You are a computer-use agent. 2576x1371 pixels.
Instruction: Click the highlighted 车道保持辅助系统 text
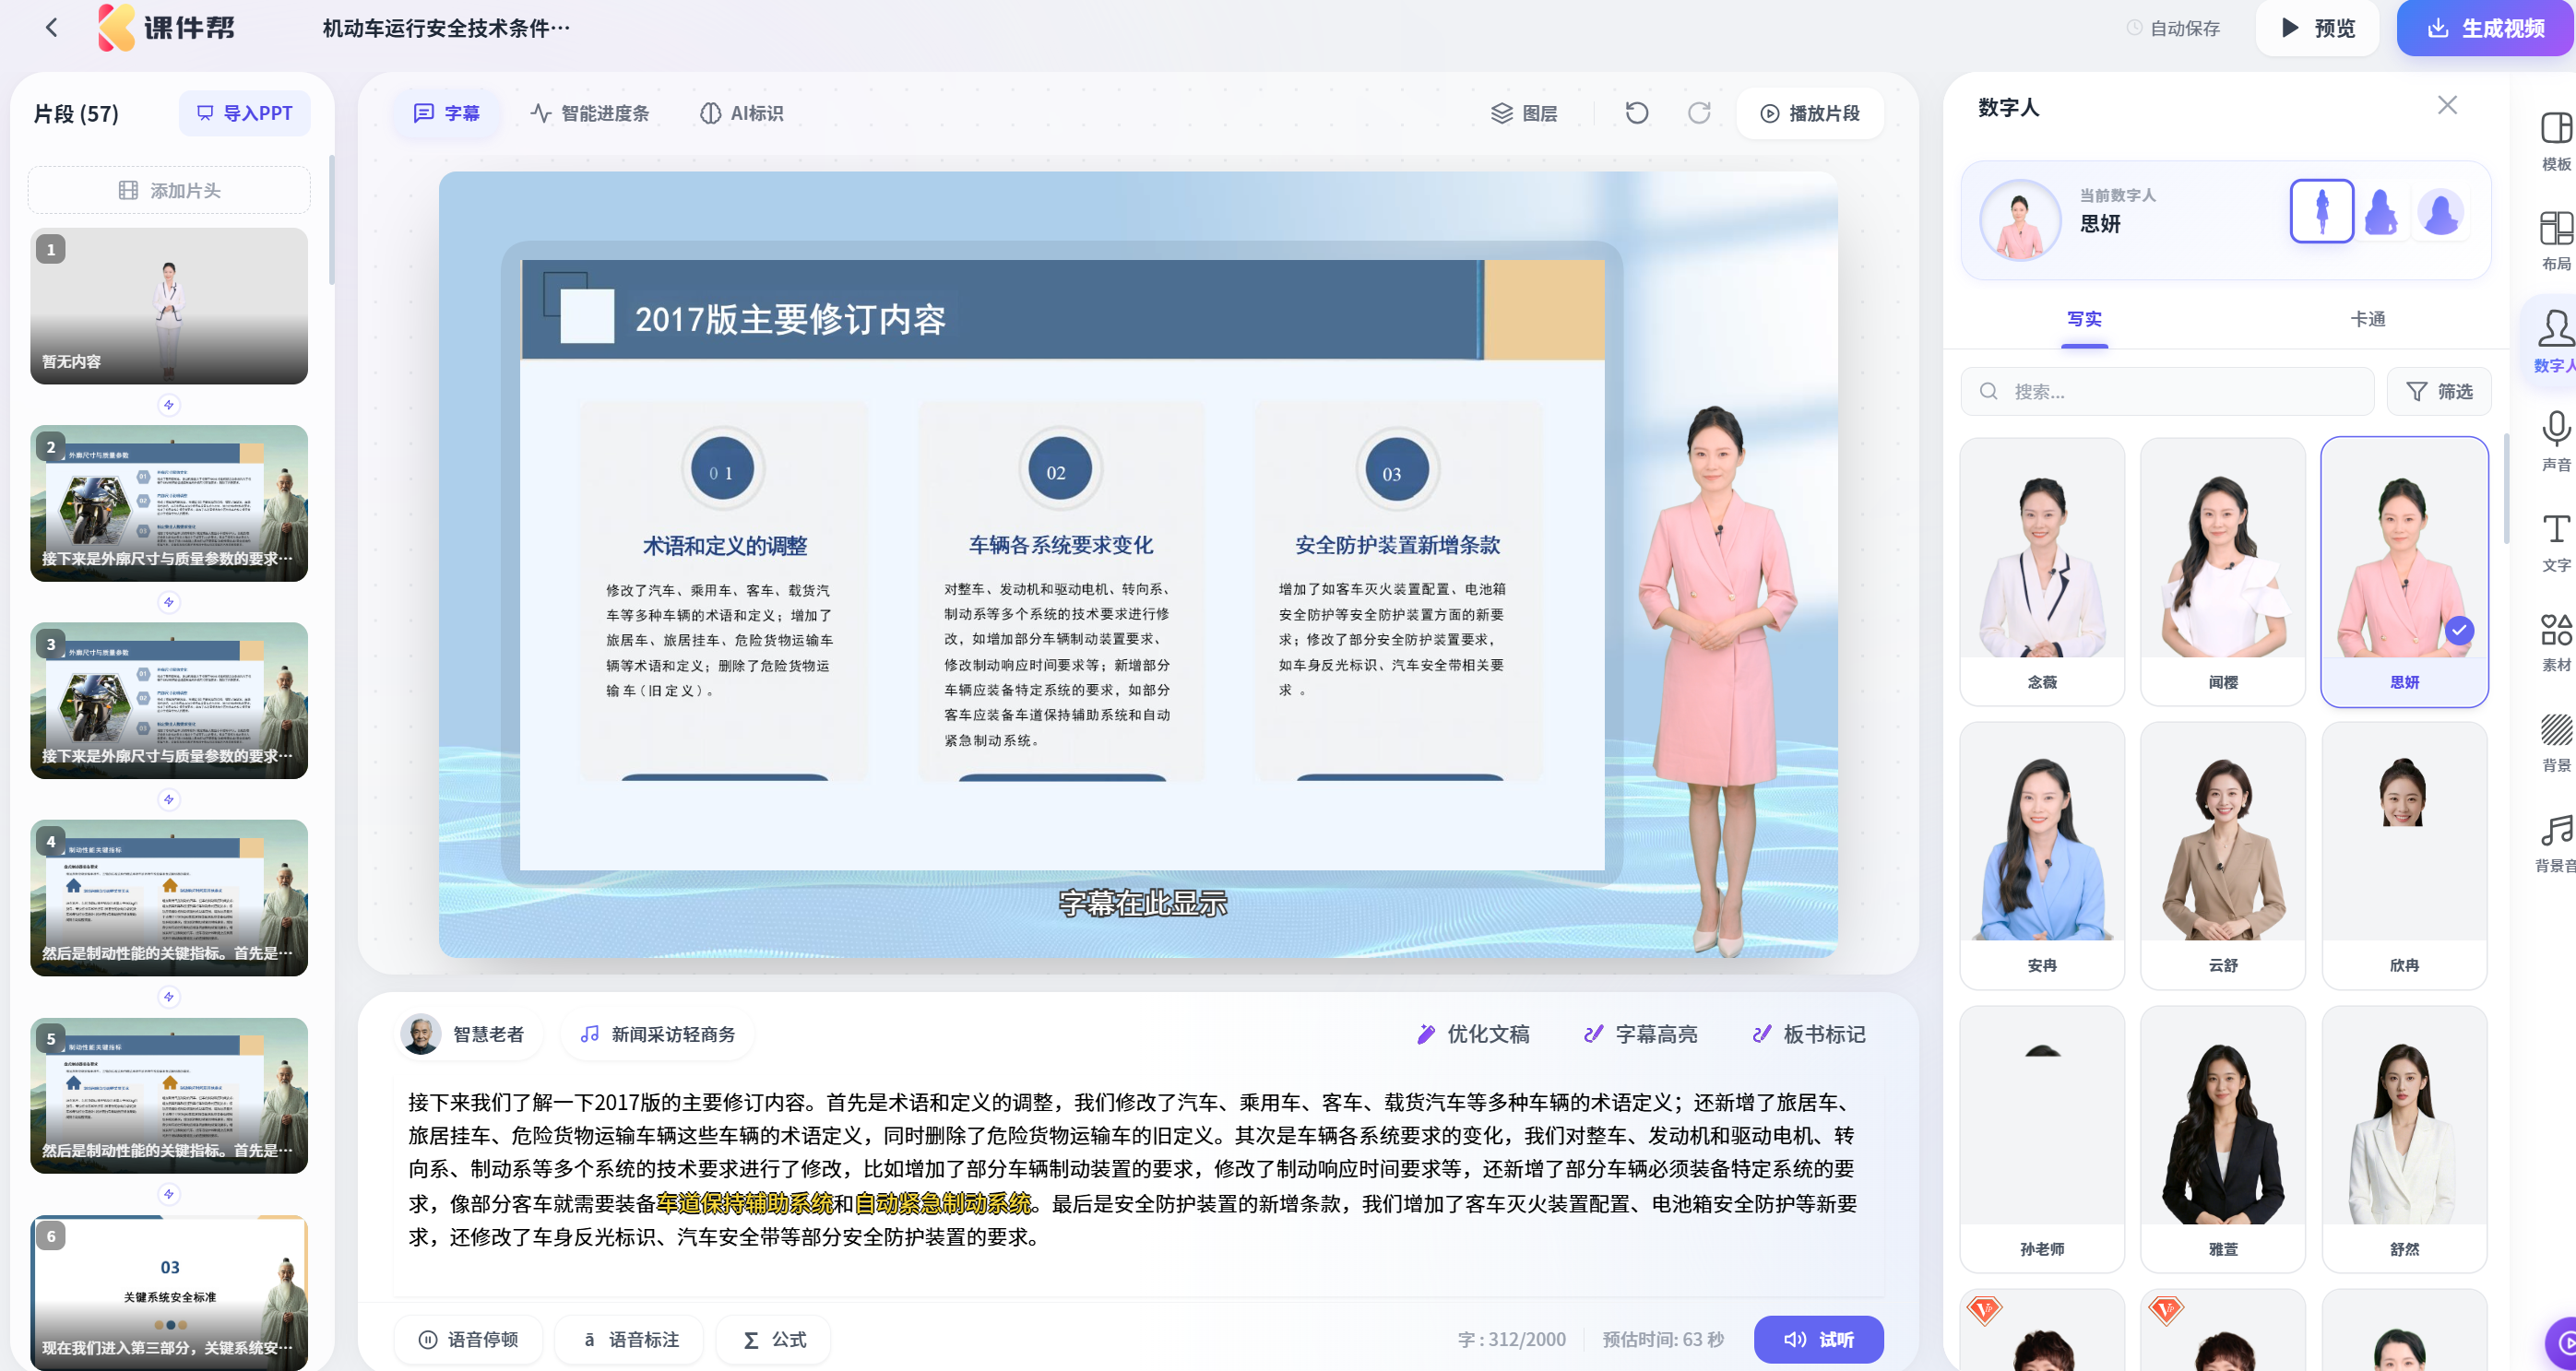point(744,1203)
